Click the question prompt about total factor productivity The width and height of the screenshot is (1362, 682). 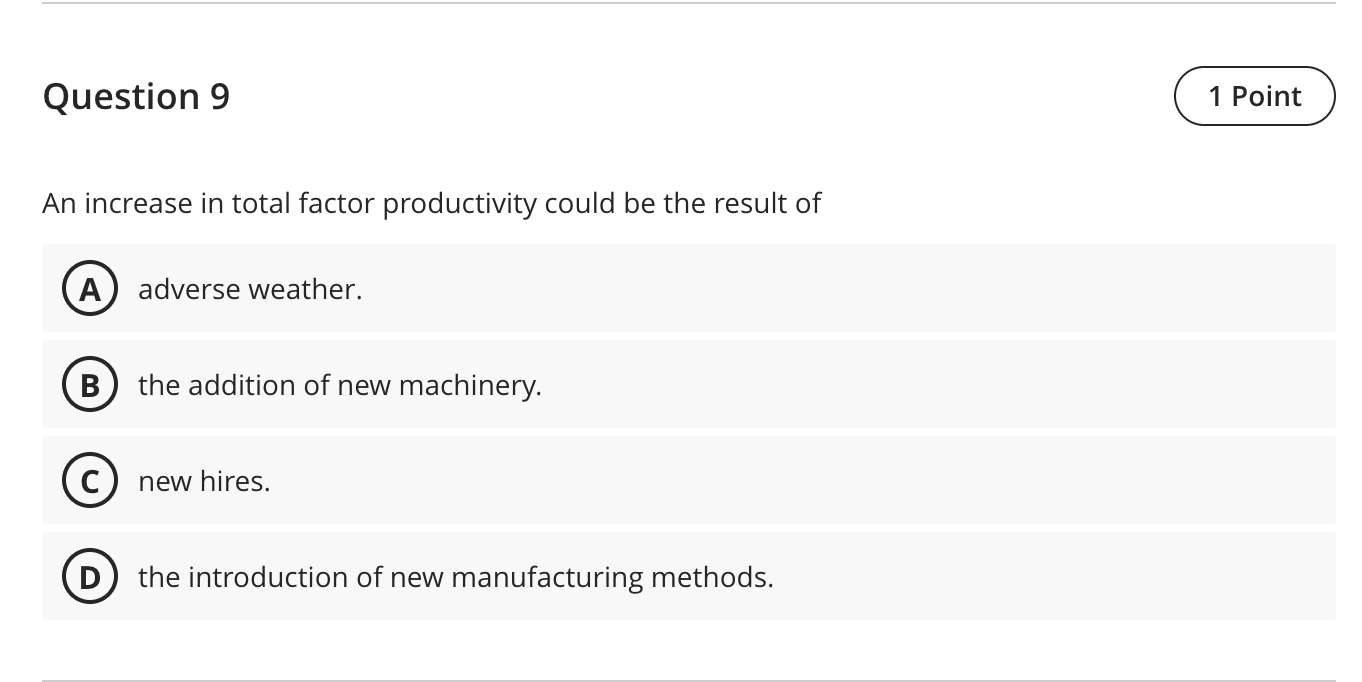[431, 203]
